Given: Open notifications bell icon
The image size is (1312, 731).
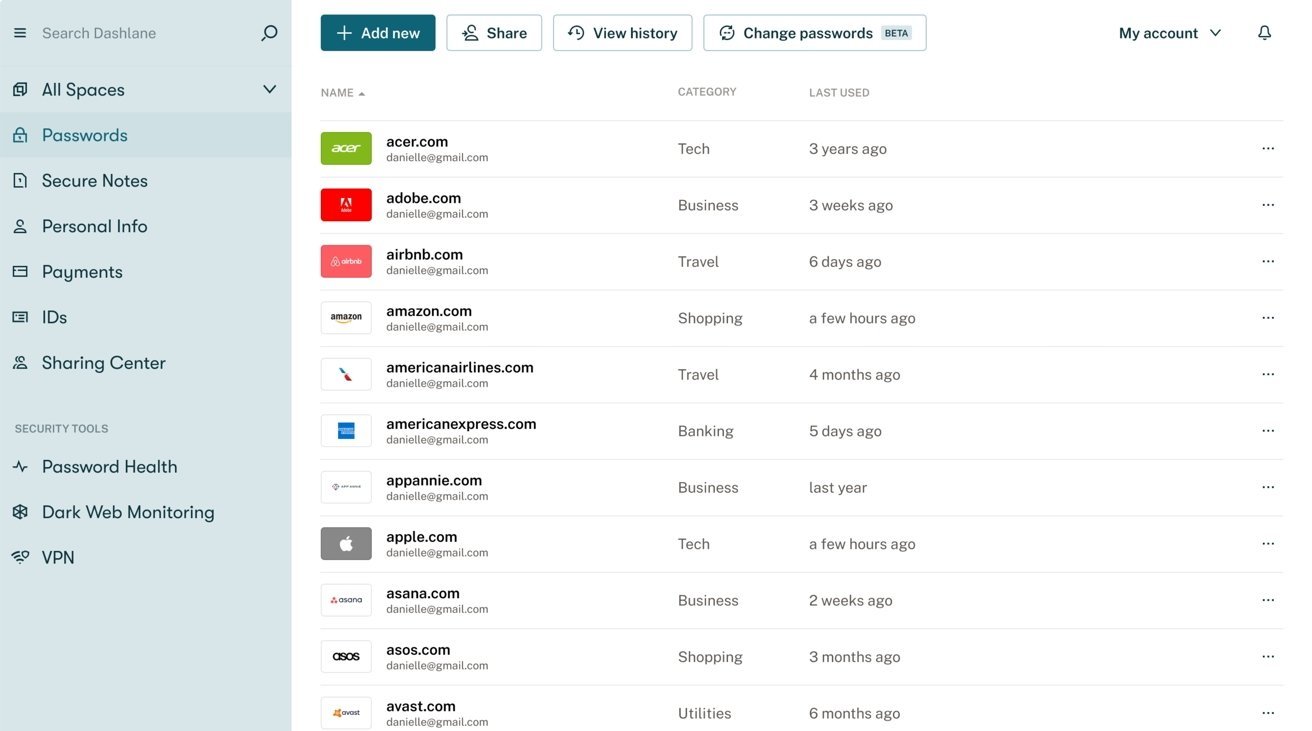Looking at the screenshot, I should 1264,33.
